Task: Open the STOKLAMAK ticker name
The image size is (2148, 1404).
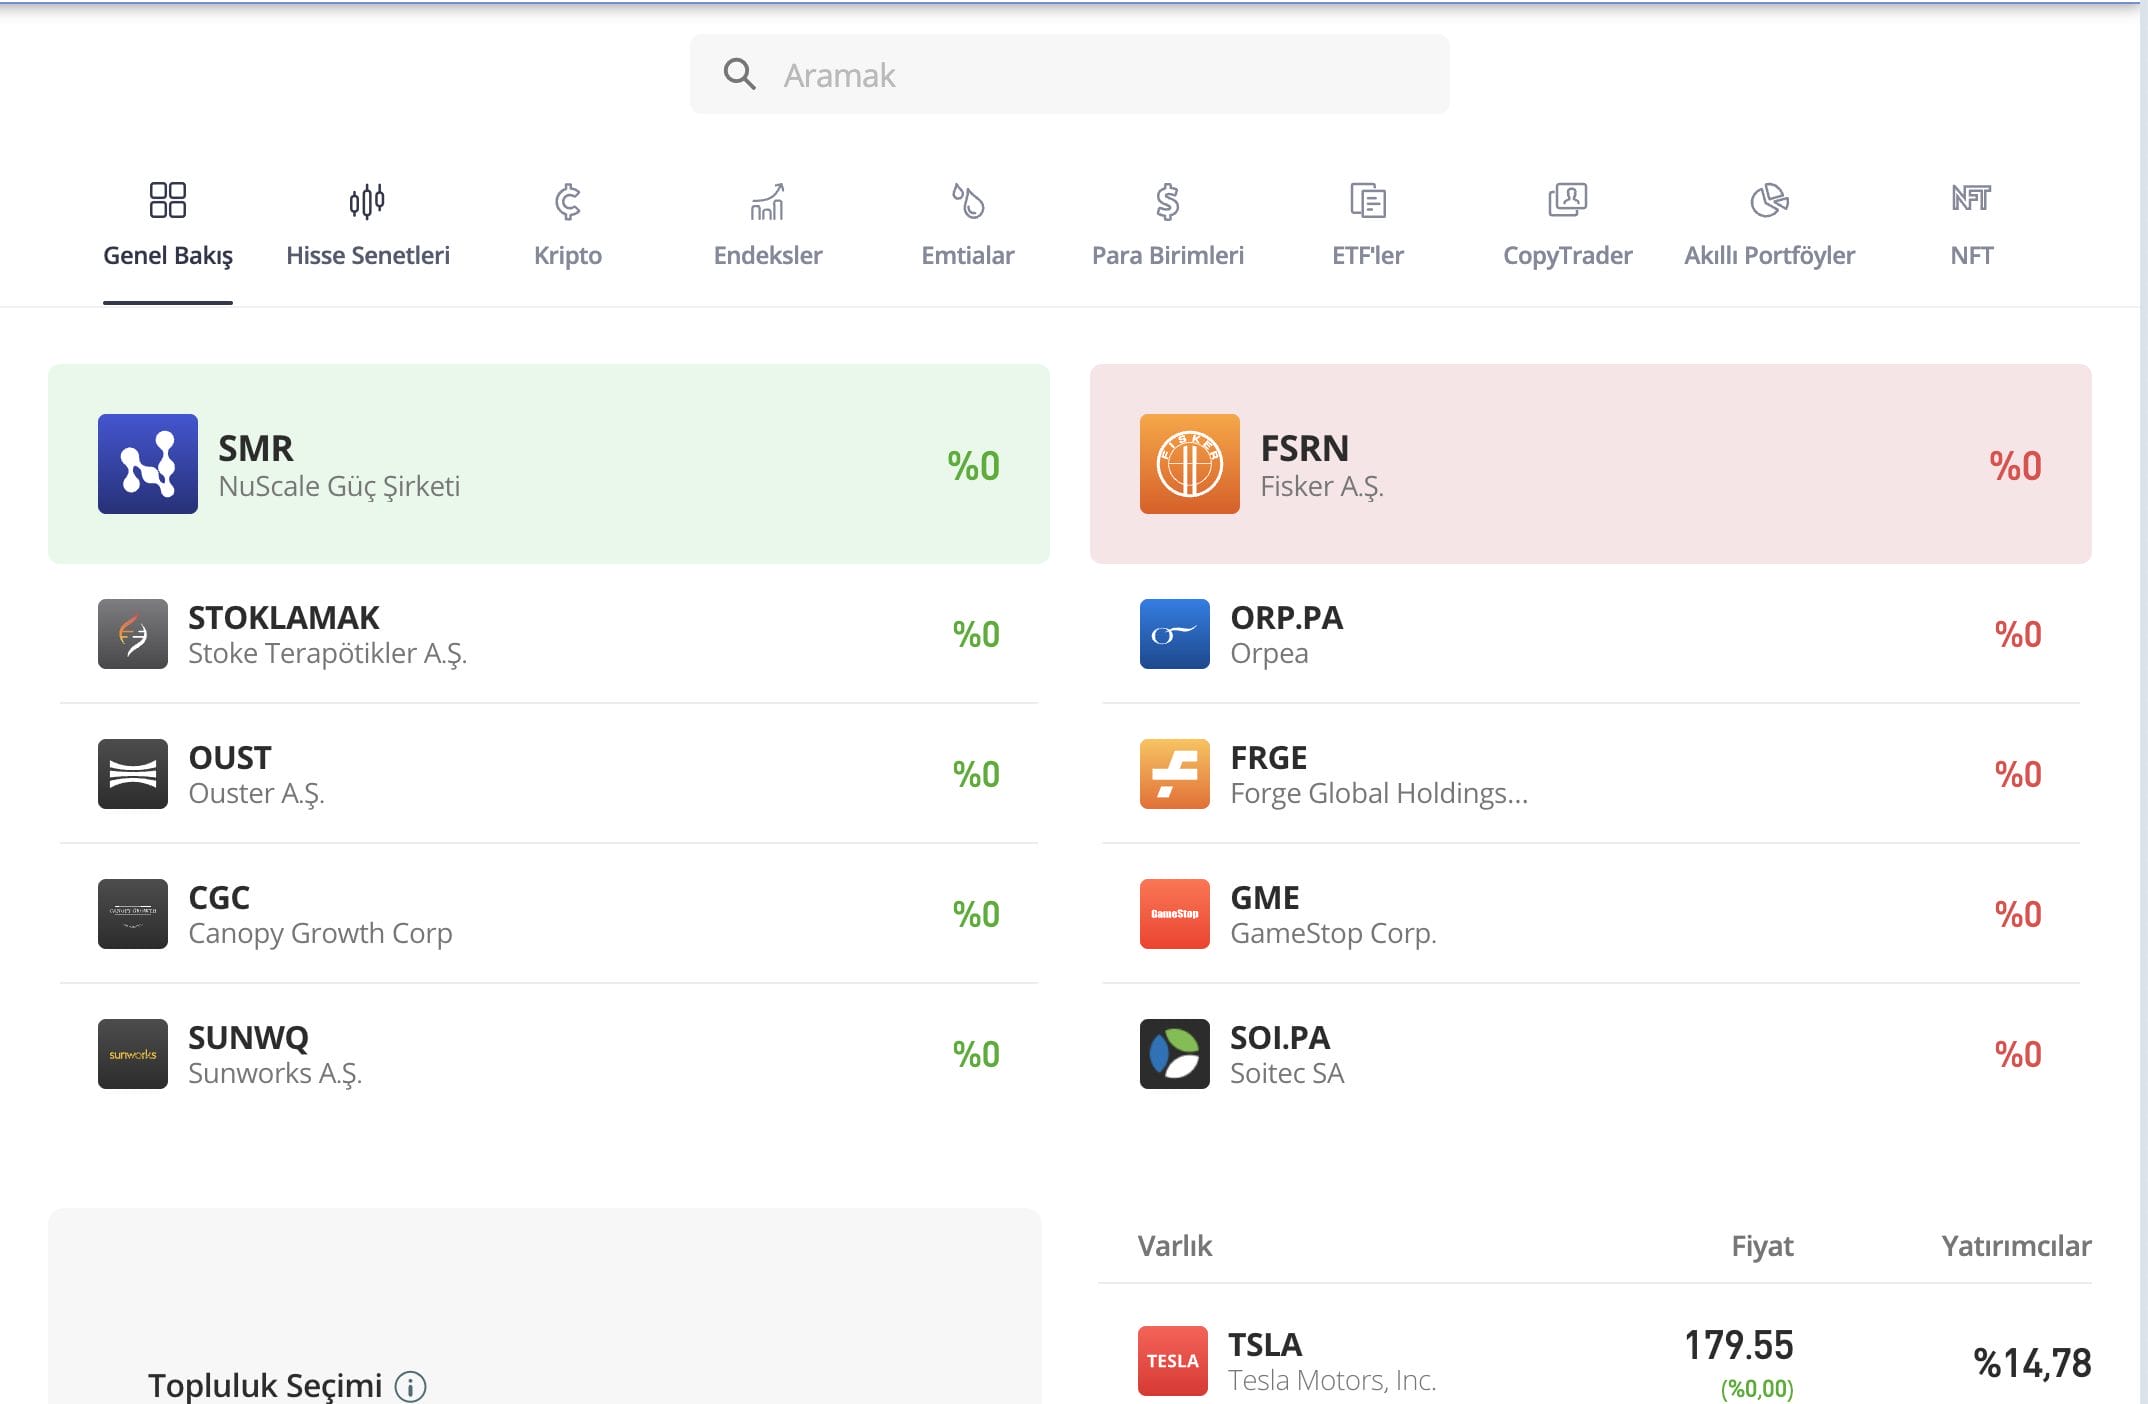Action: tap(284, 618)
